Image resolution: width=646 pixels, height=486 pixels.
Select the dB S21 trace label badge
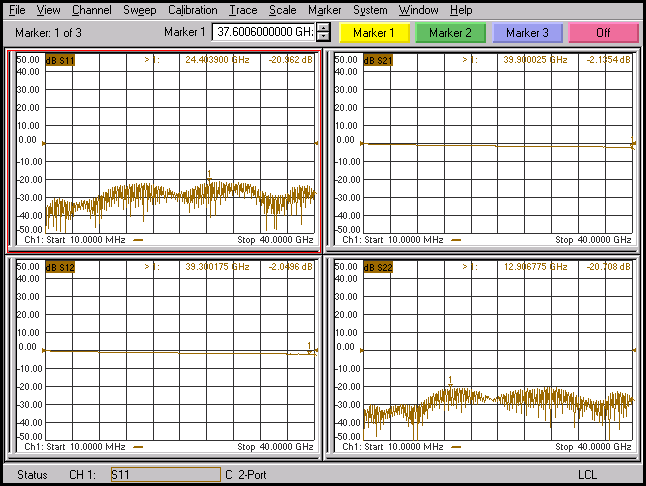click(x=351, y=60)
